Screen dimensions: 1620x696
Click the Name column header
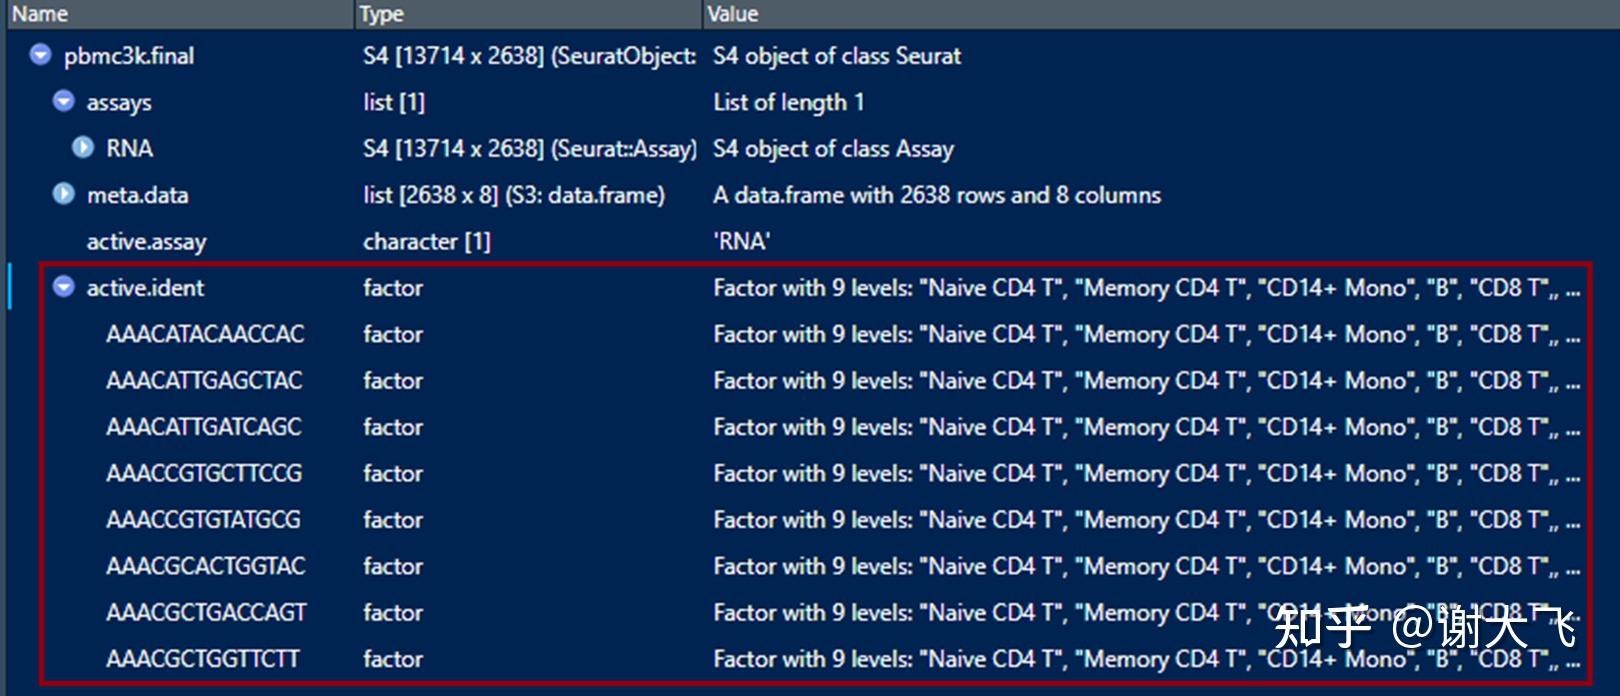[40, 14]
